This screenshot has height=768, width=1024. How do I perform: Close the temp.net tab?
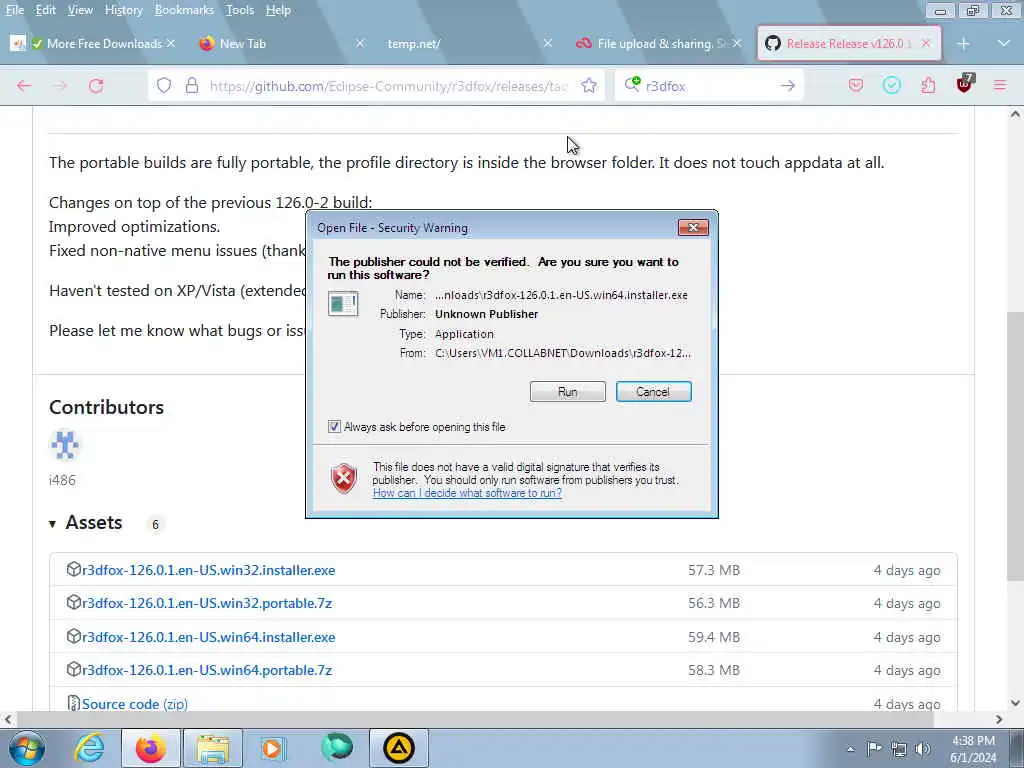point(548,44)
